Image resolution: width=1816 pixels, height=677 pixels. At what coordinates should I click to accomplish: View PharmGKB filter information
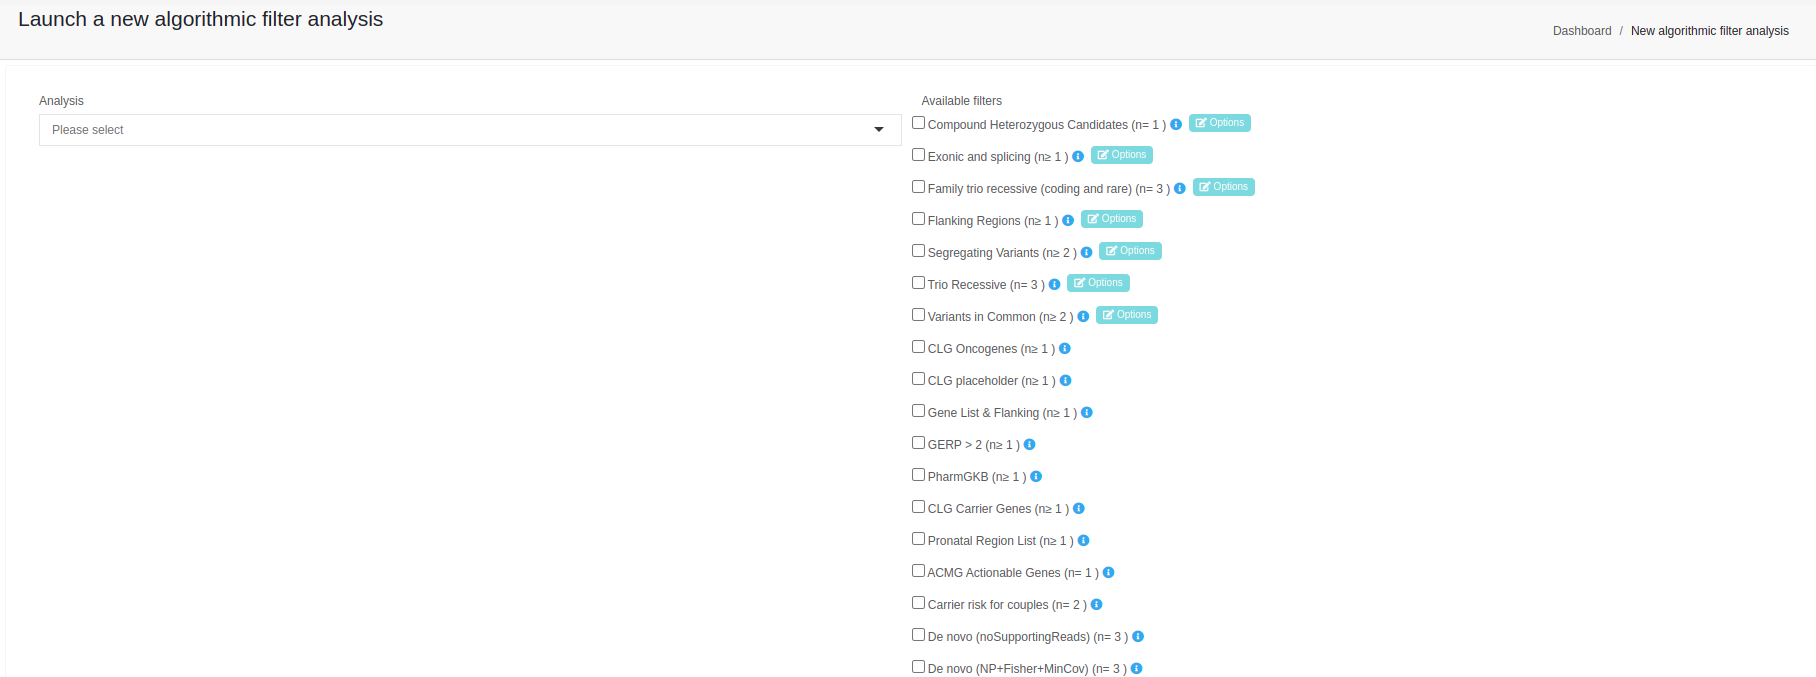coord(1036,477)
